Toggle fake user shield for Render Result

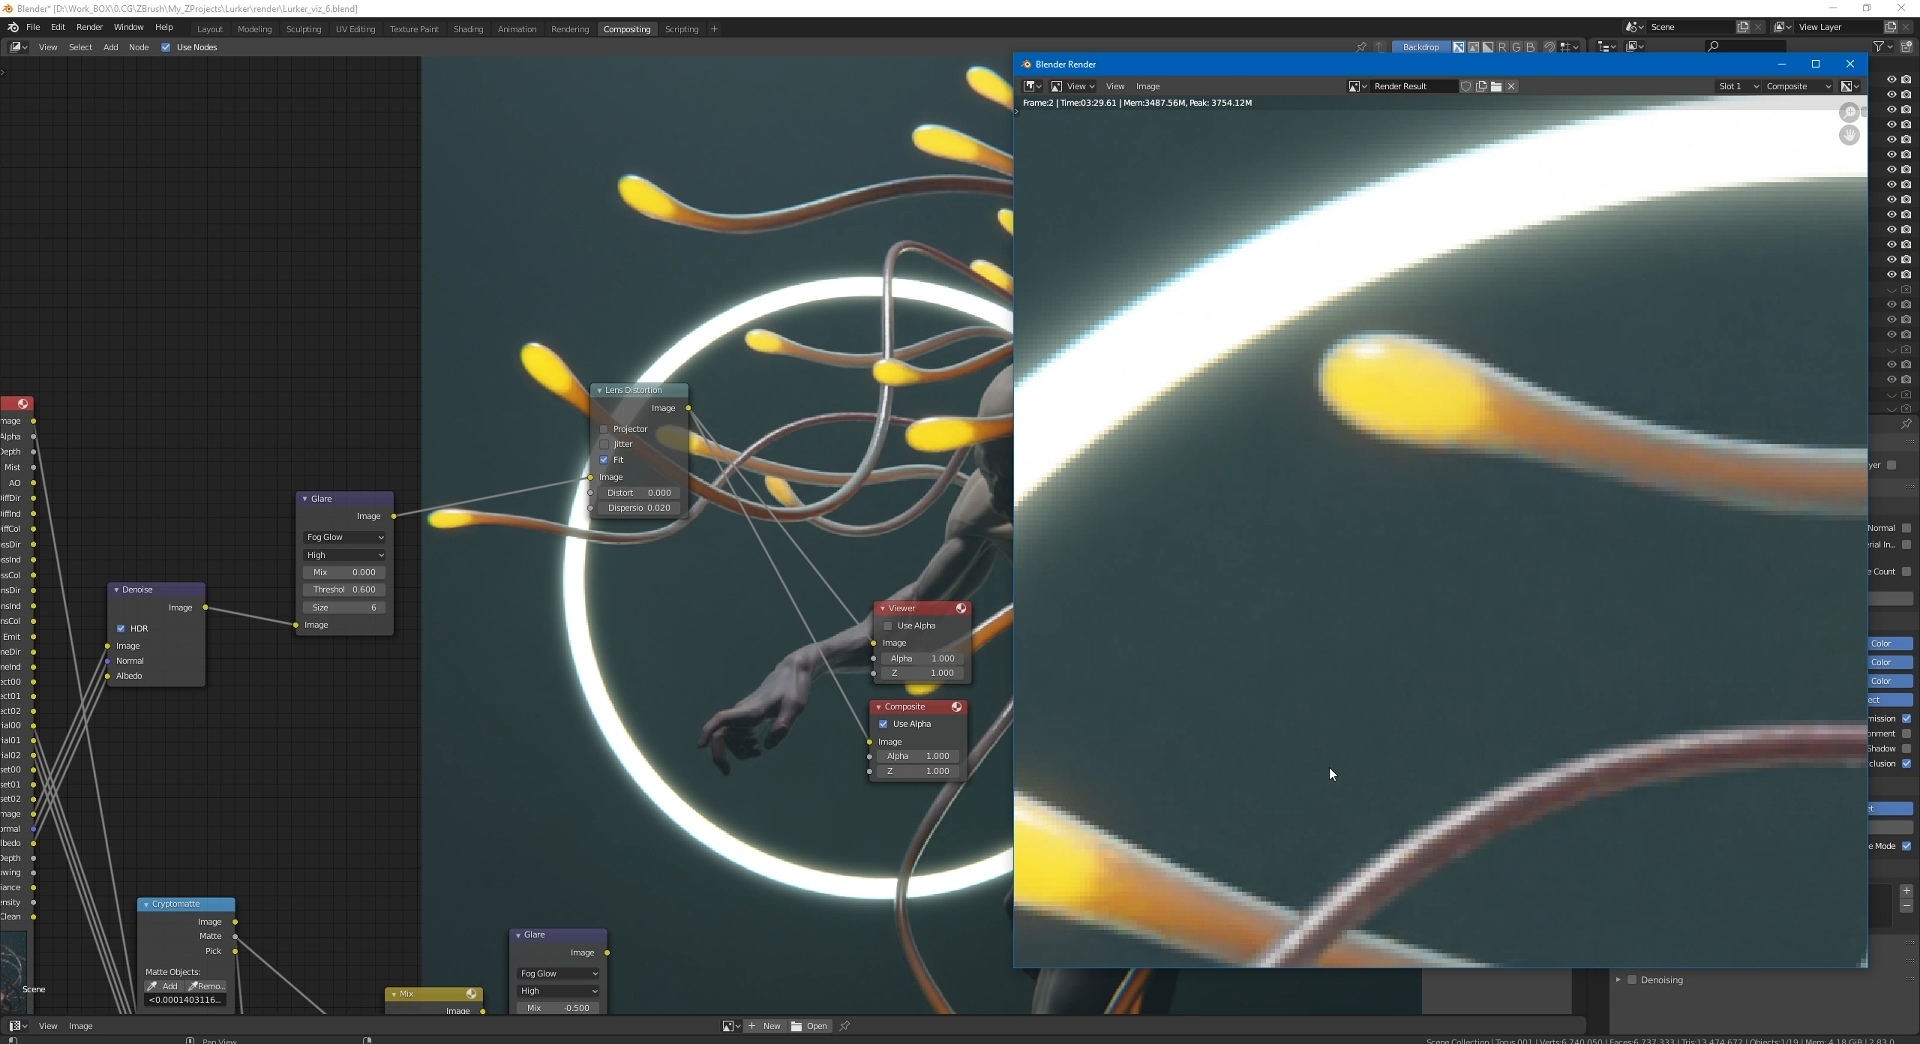(x=1466, y=87)
